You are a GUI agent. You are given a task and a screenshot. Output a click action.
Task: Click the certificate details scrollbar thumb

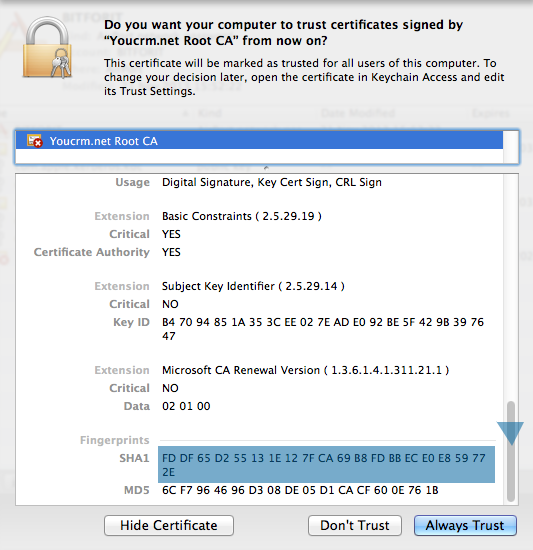511,451
